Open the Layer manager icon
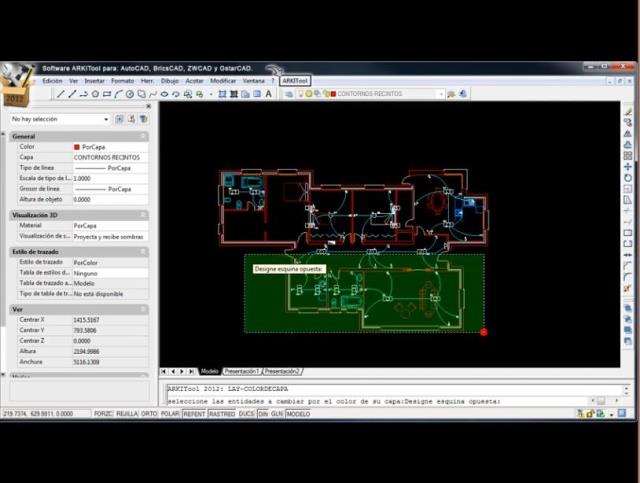 [289, 94]
